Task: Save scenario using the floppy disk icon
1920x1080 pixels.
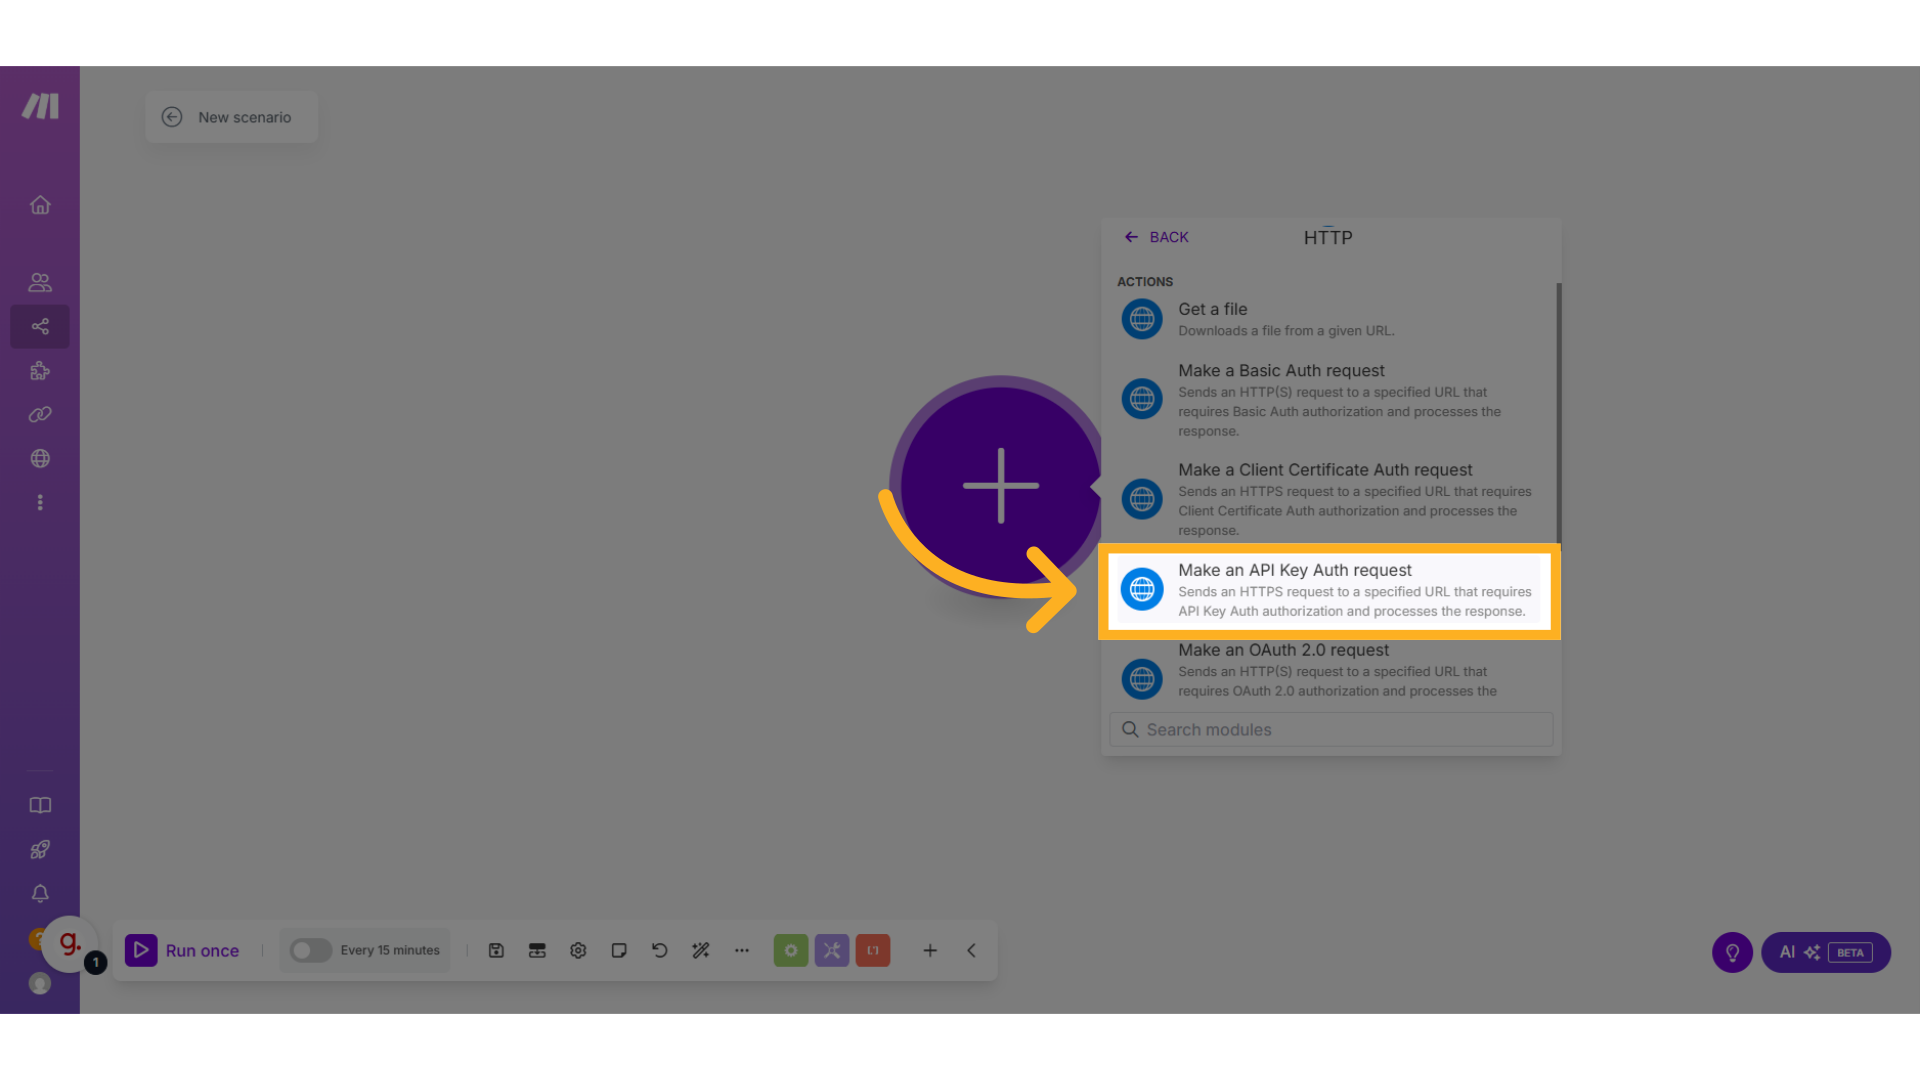Action: (x=496, y=951)
